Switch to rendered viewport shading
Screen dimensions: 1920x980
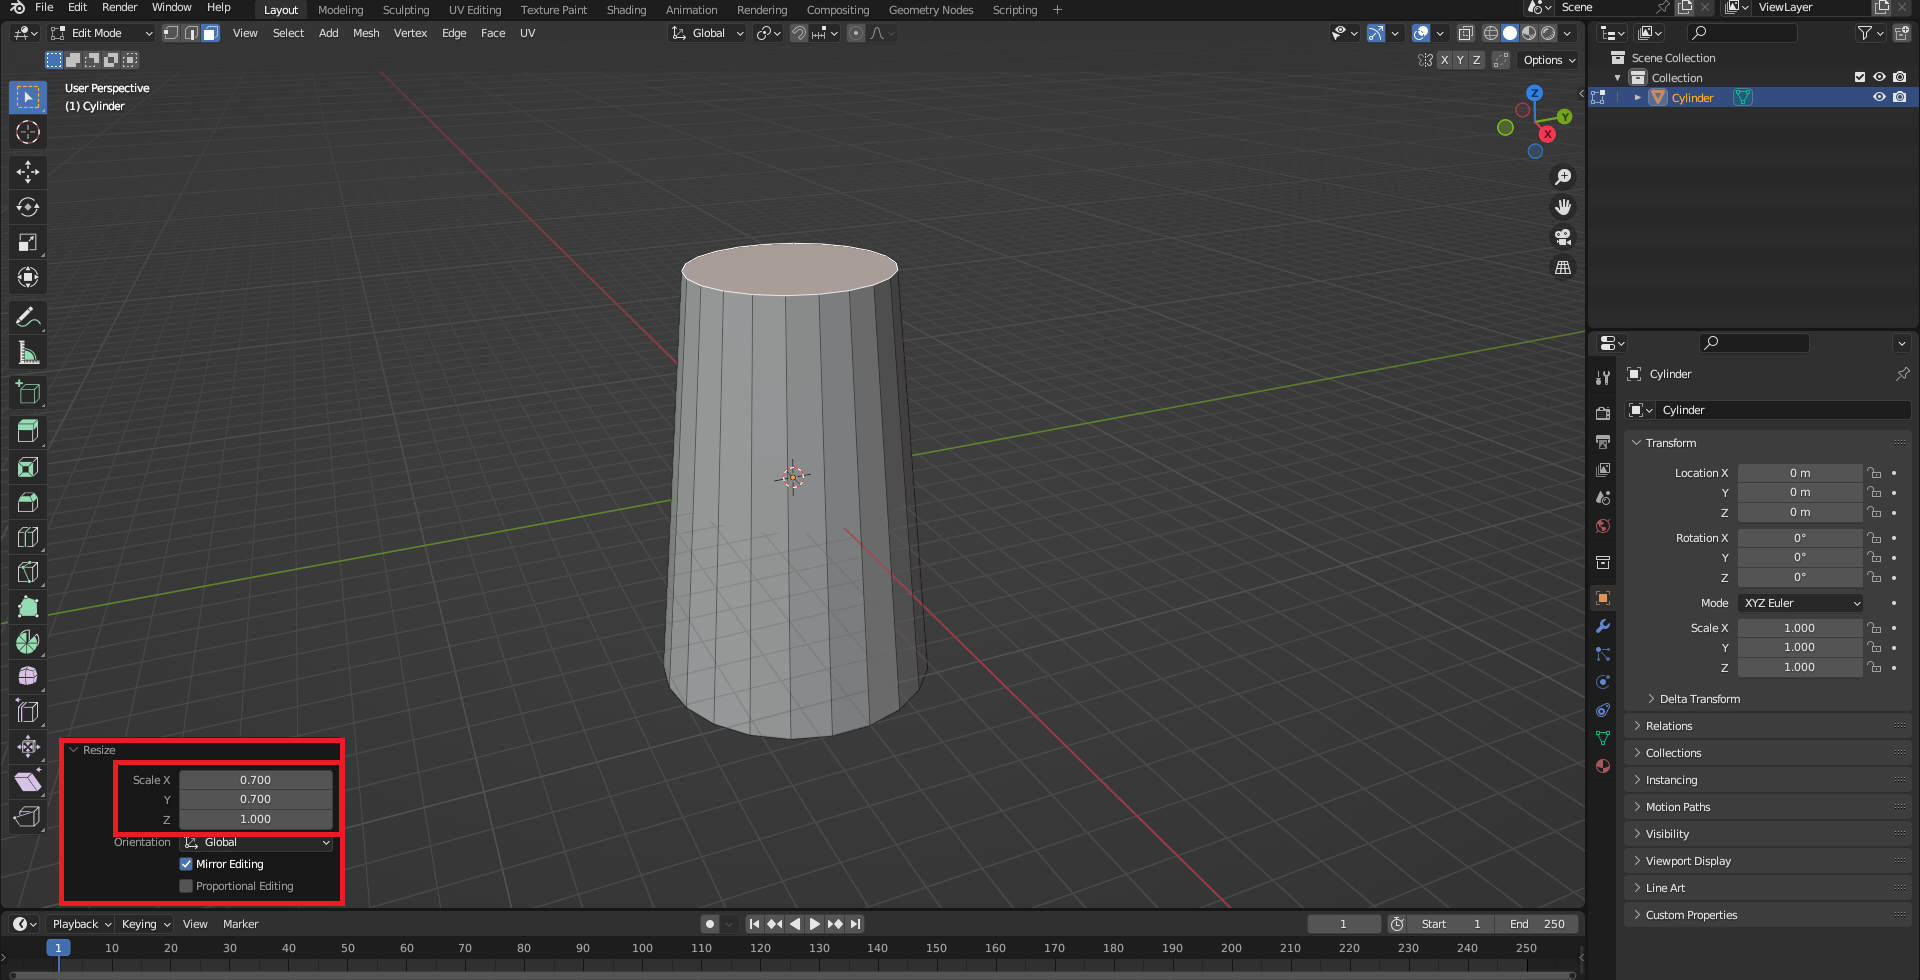(x=1548, y=33)
